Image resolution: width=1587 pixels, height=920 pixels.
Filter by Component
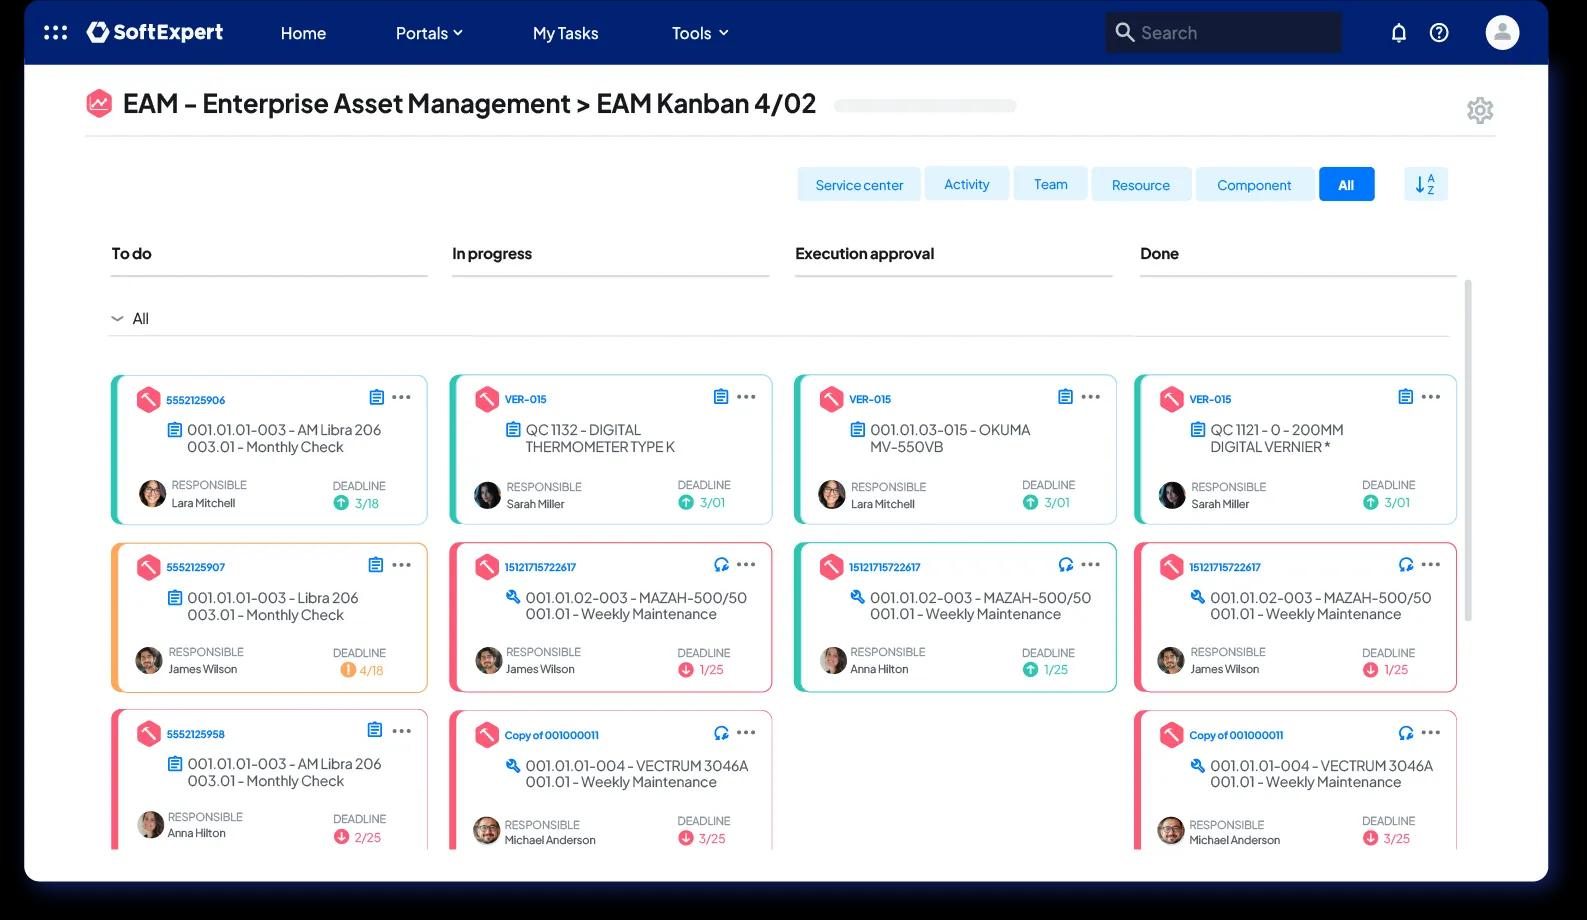point(1254,185)
